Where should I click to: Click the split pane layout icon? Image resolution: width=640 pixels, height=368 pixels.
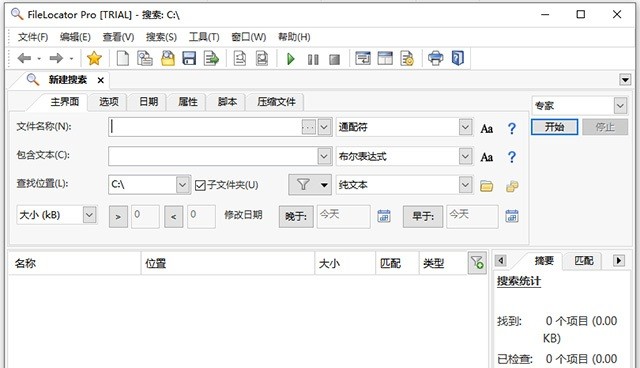tap(385, 59)
